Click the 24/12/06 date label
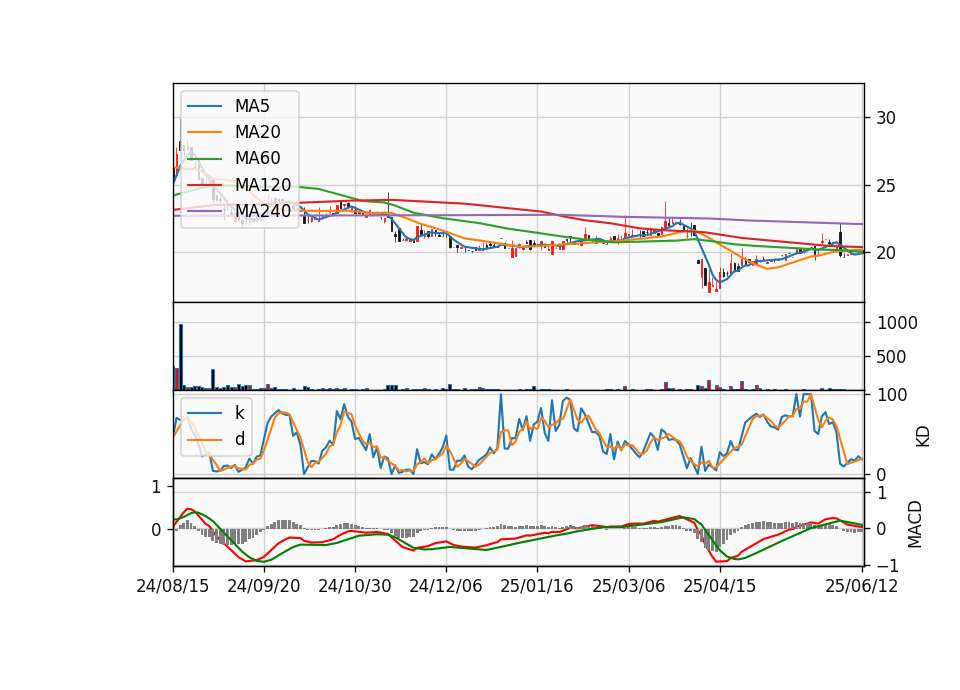Viewport: 960px width, 690px height. [446, 586]
